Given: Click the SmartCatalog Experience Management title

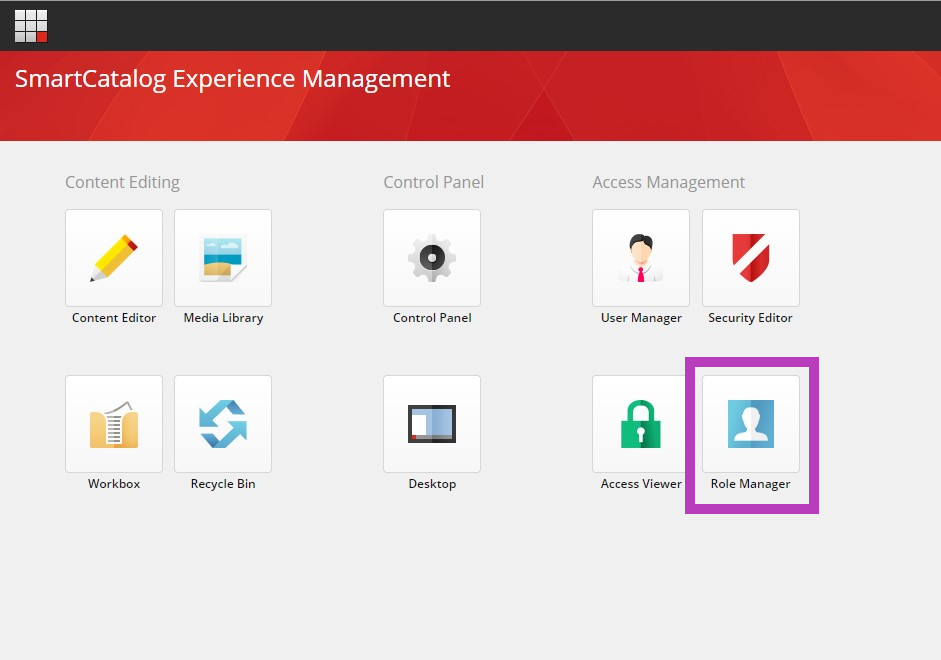Looking at the screenshot, I should click(232, 79).
